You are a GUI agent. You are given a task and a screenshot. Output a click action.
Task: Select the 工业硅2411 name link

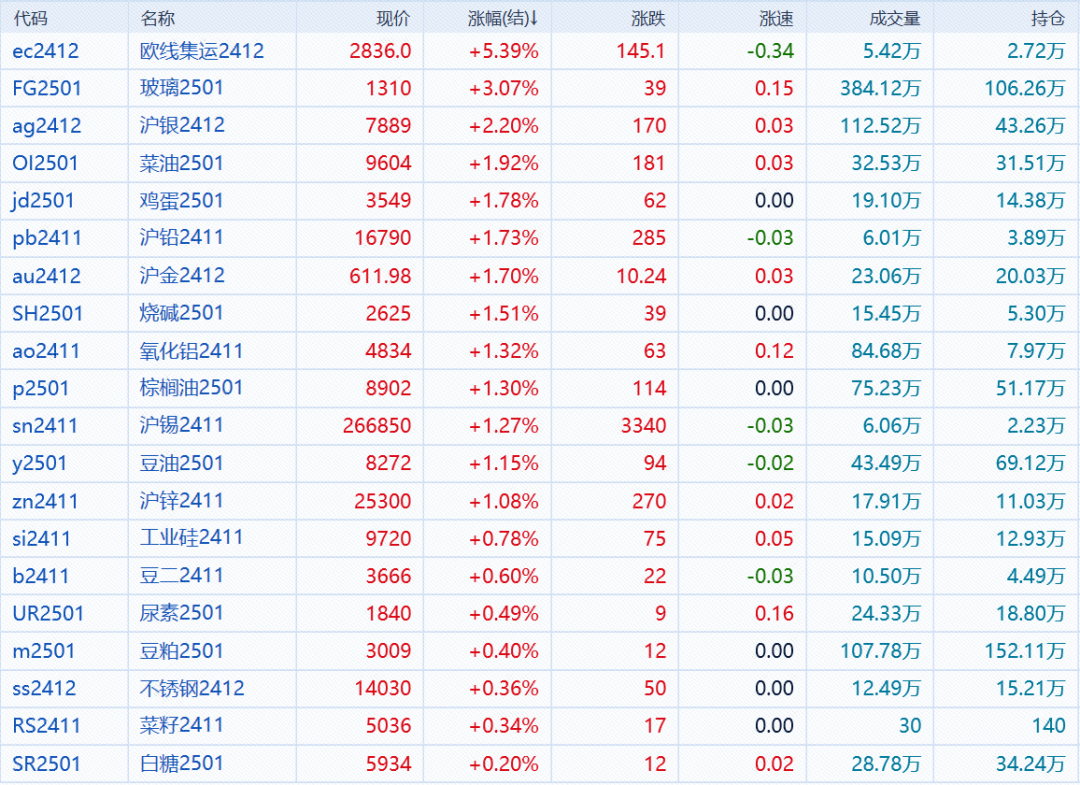tap(191, 538)
